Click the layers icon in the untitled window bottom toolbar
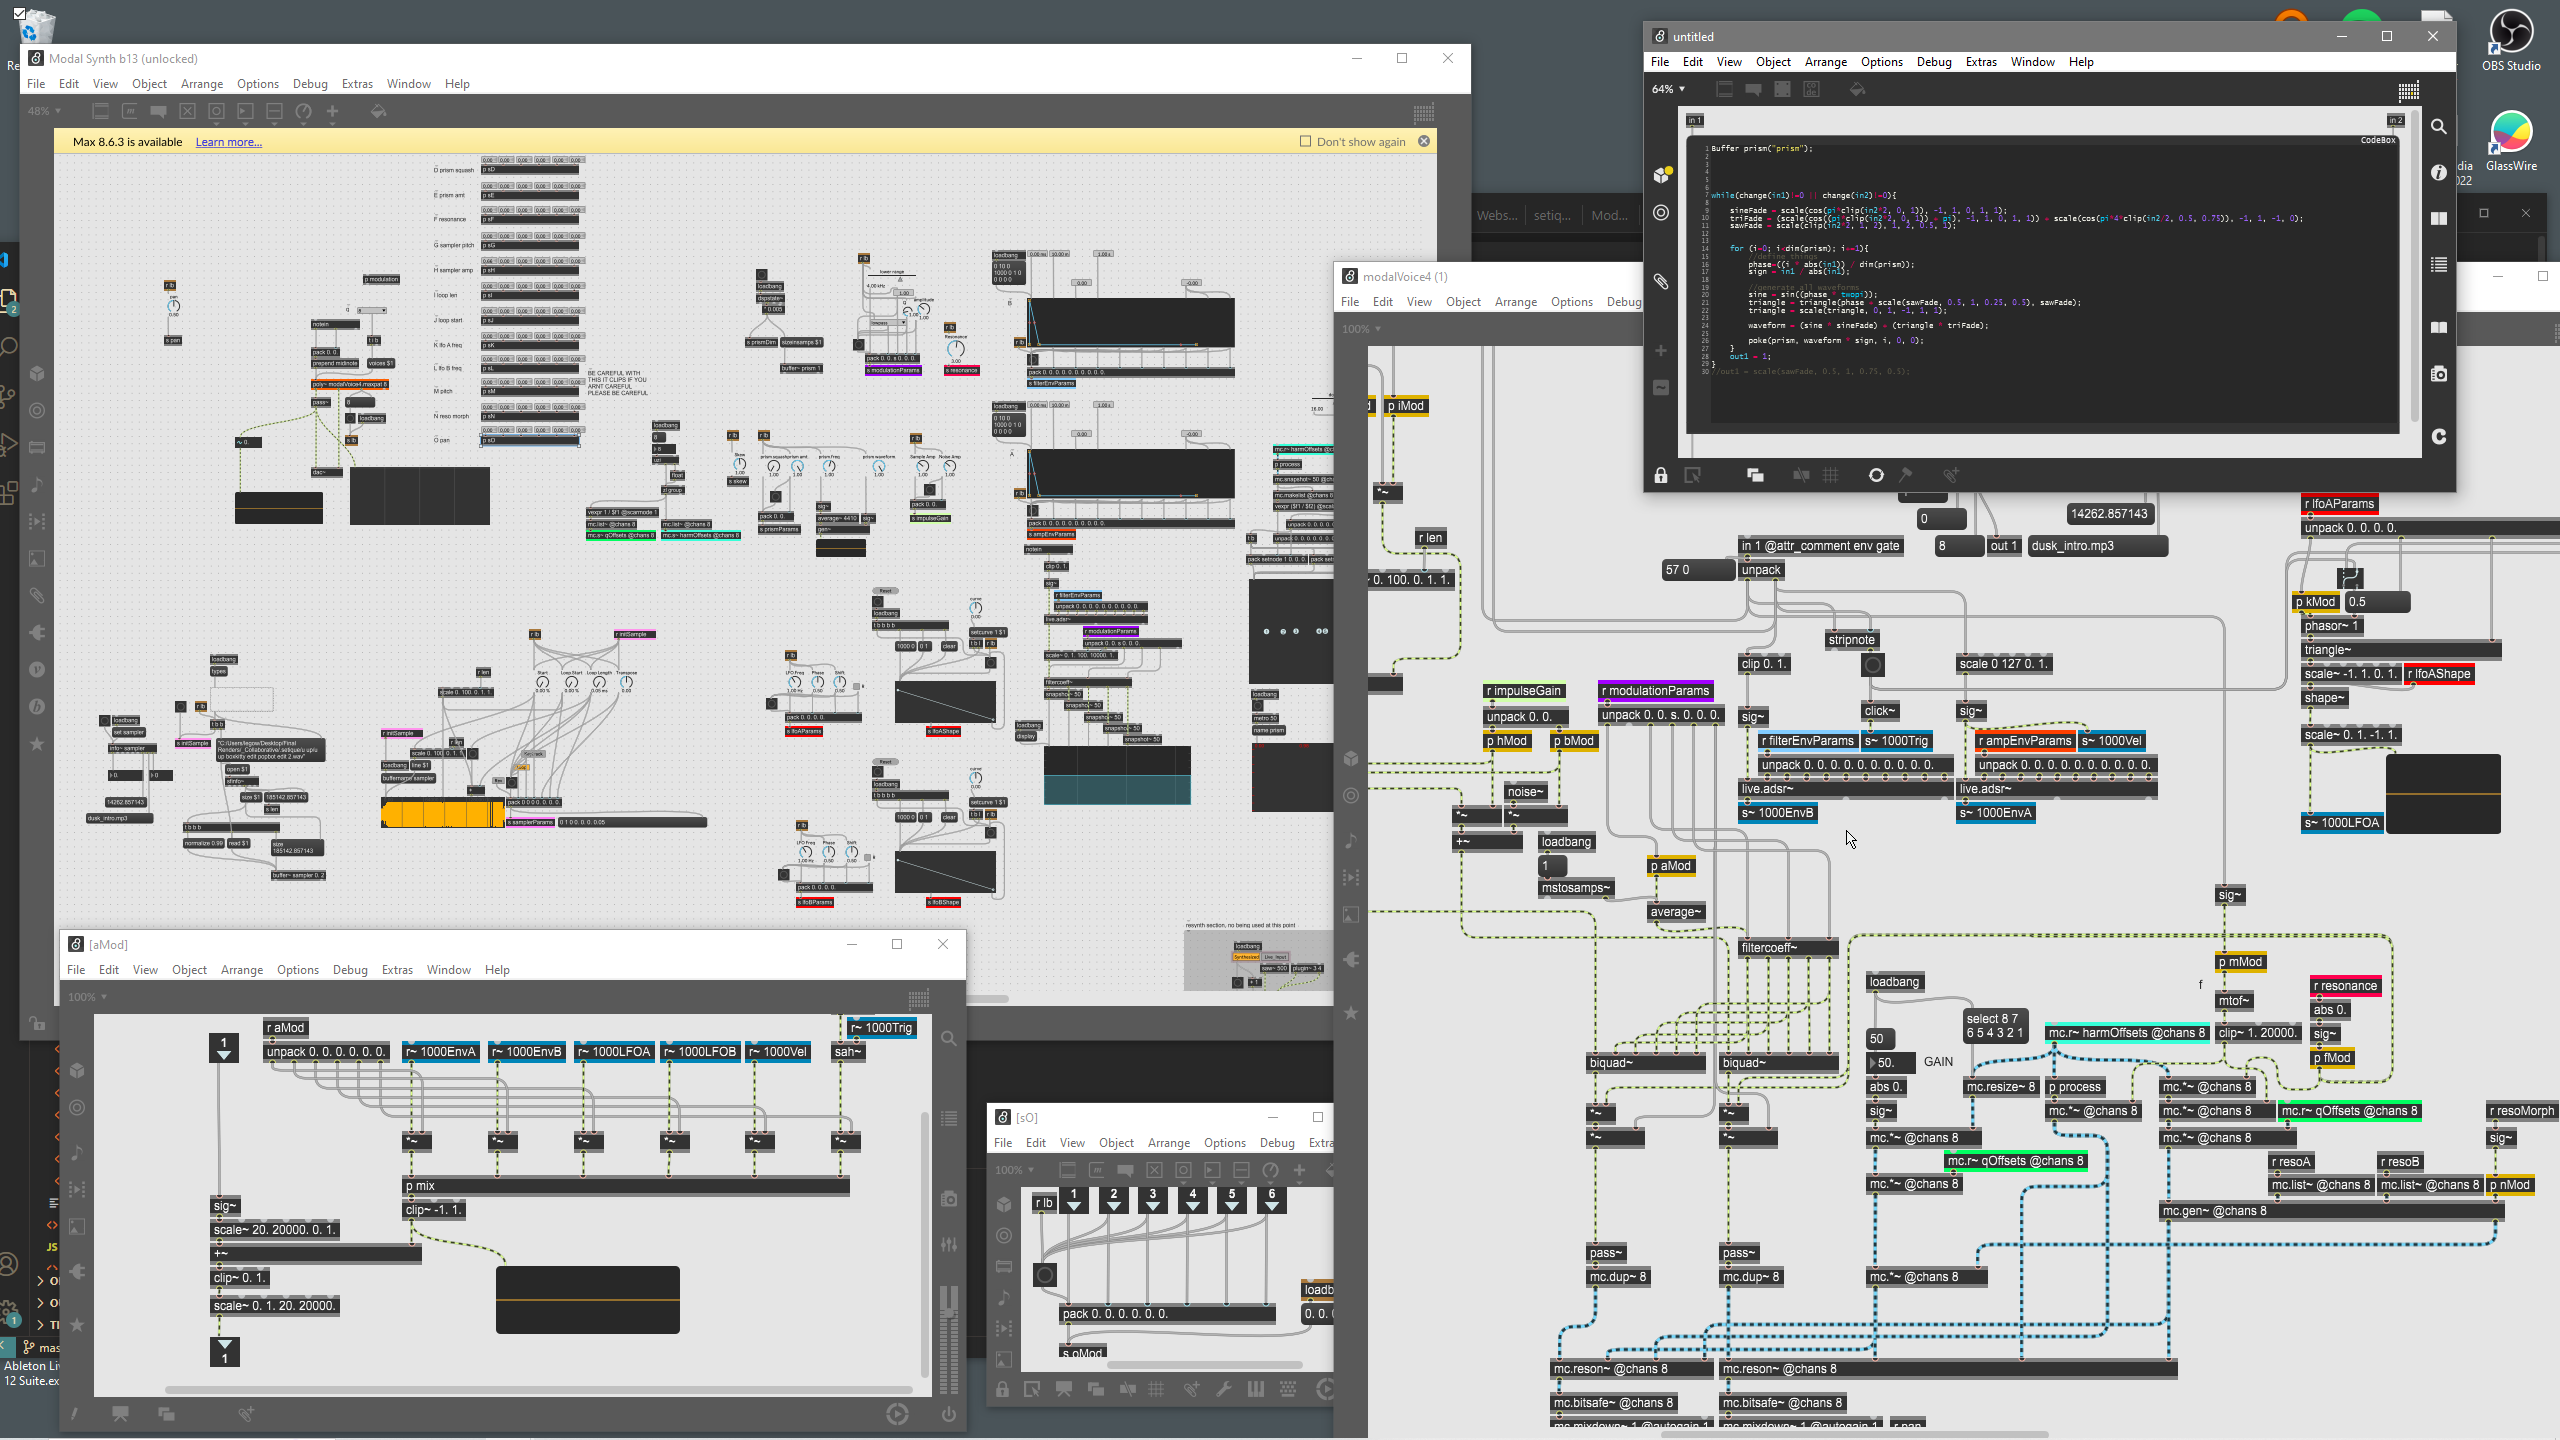2560x1440 pixels. 1755,475
